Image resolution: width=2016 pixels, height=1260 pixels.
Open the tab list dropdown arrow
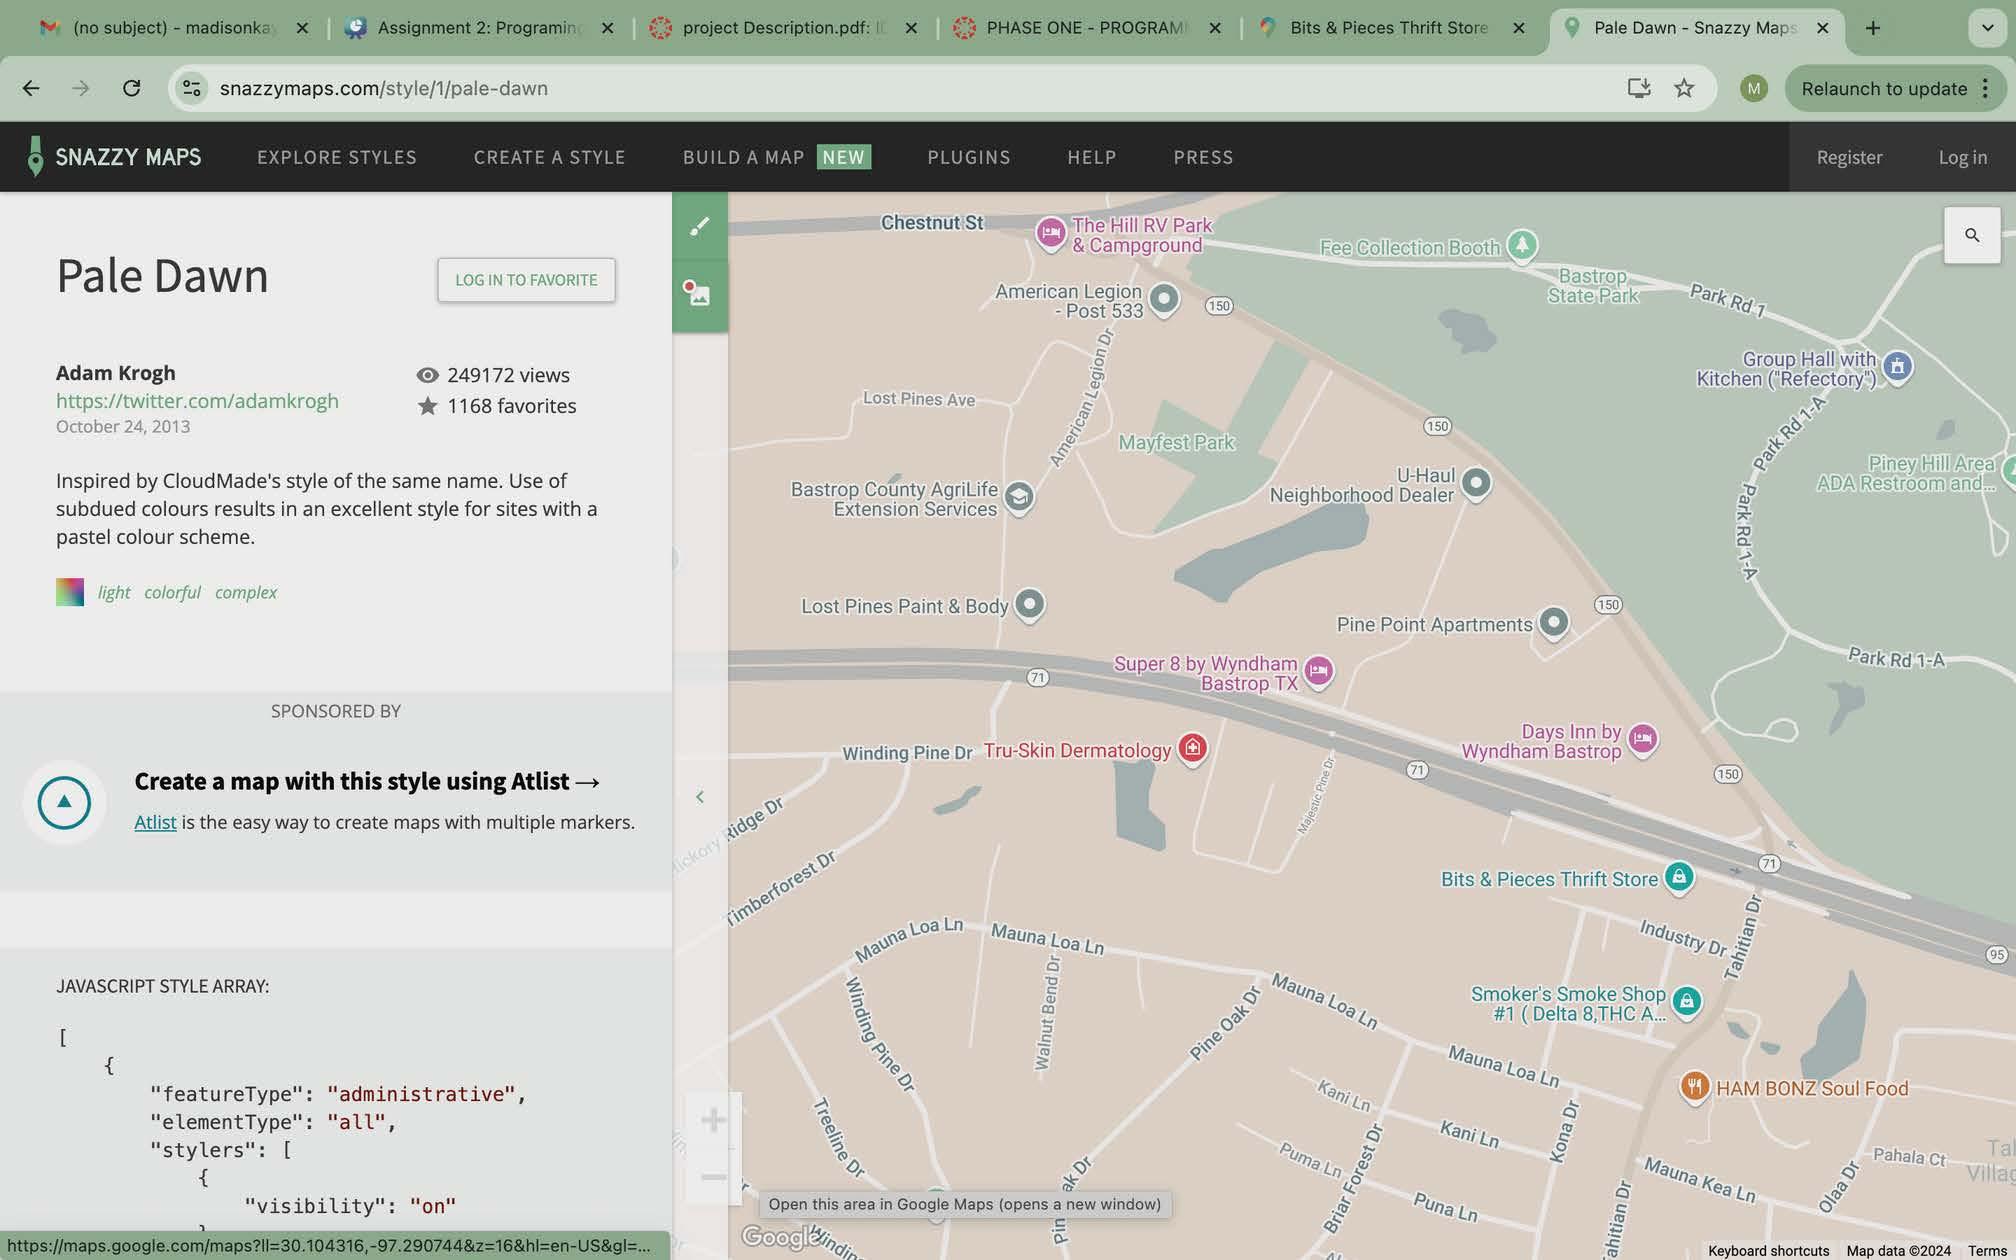[1987, 28]
